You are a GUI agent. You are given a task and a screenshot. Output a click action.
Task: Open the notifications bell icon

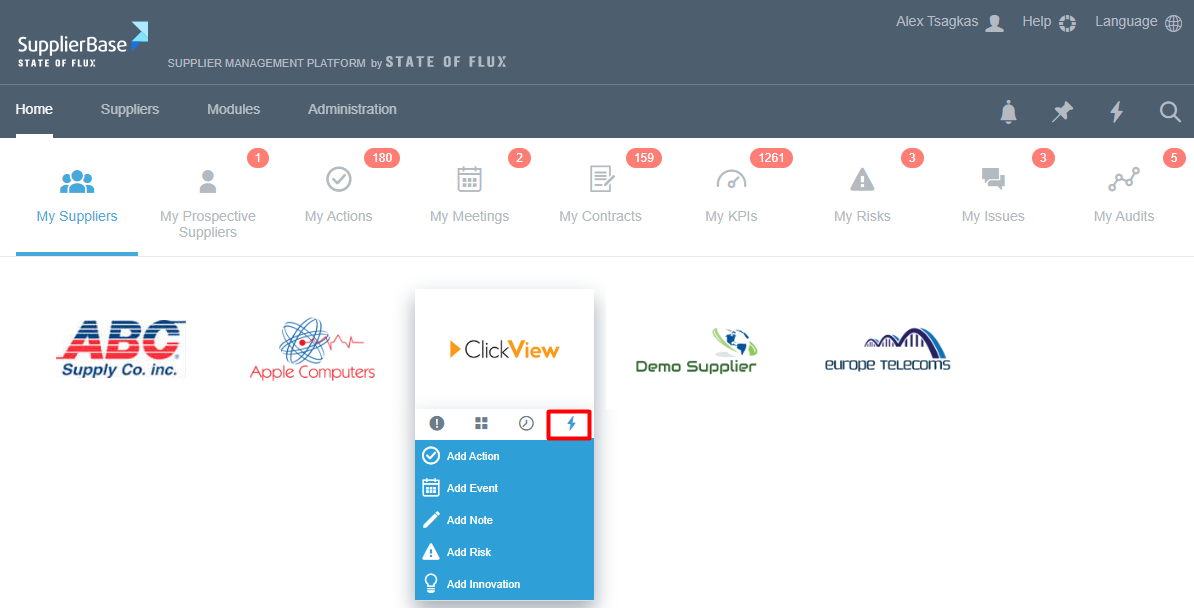[1009, 112]
